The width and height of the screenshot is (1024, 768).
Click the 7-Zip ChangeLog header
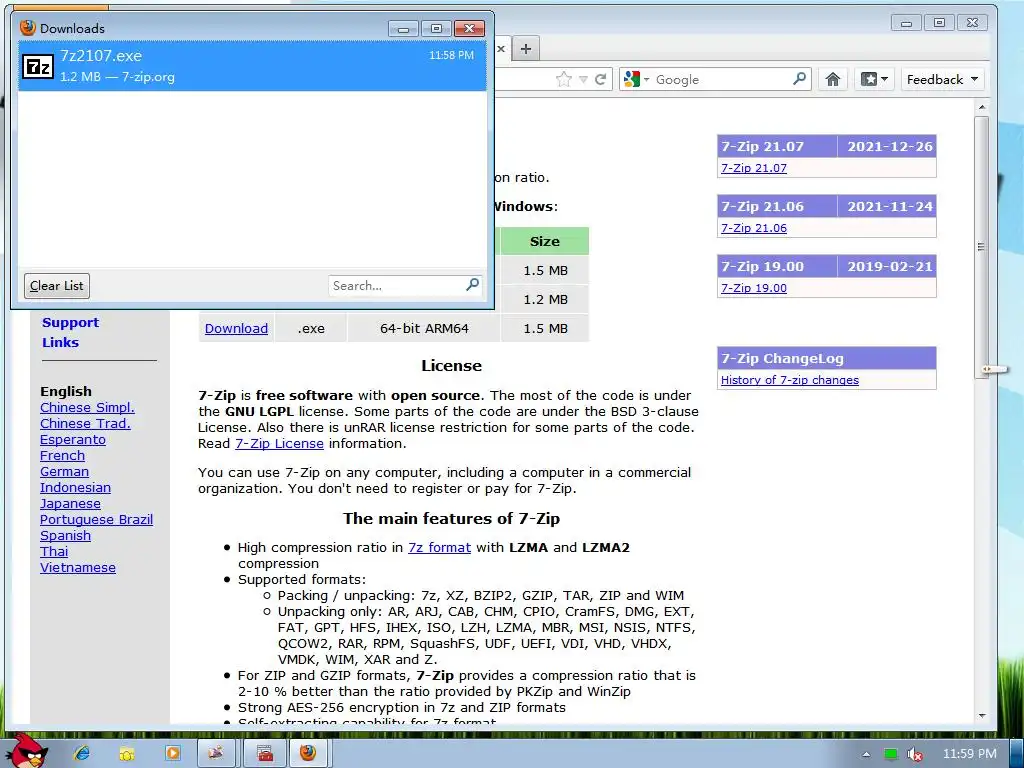point(826,359)
